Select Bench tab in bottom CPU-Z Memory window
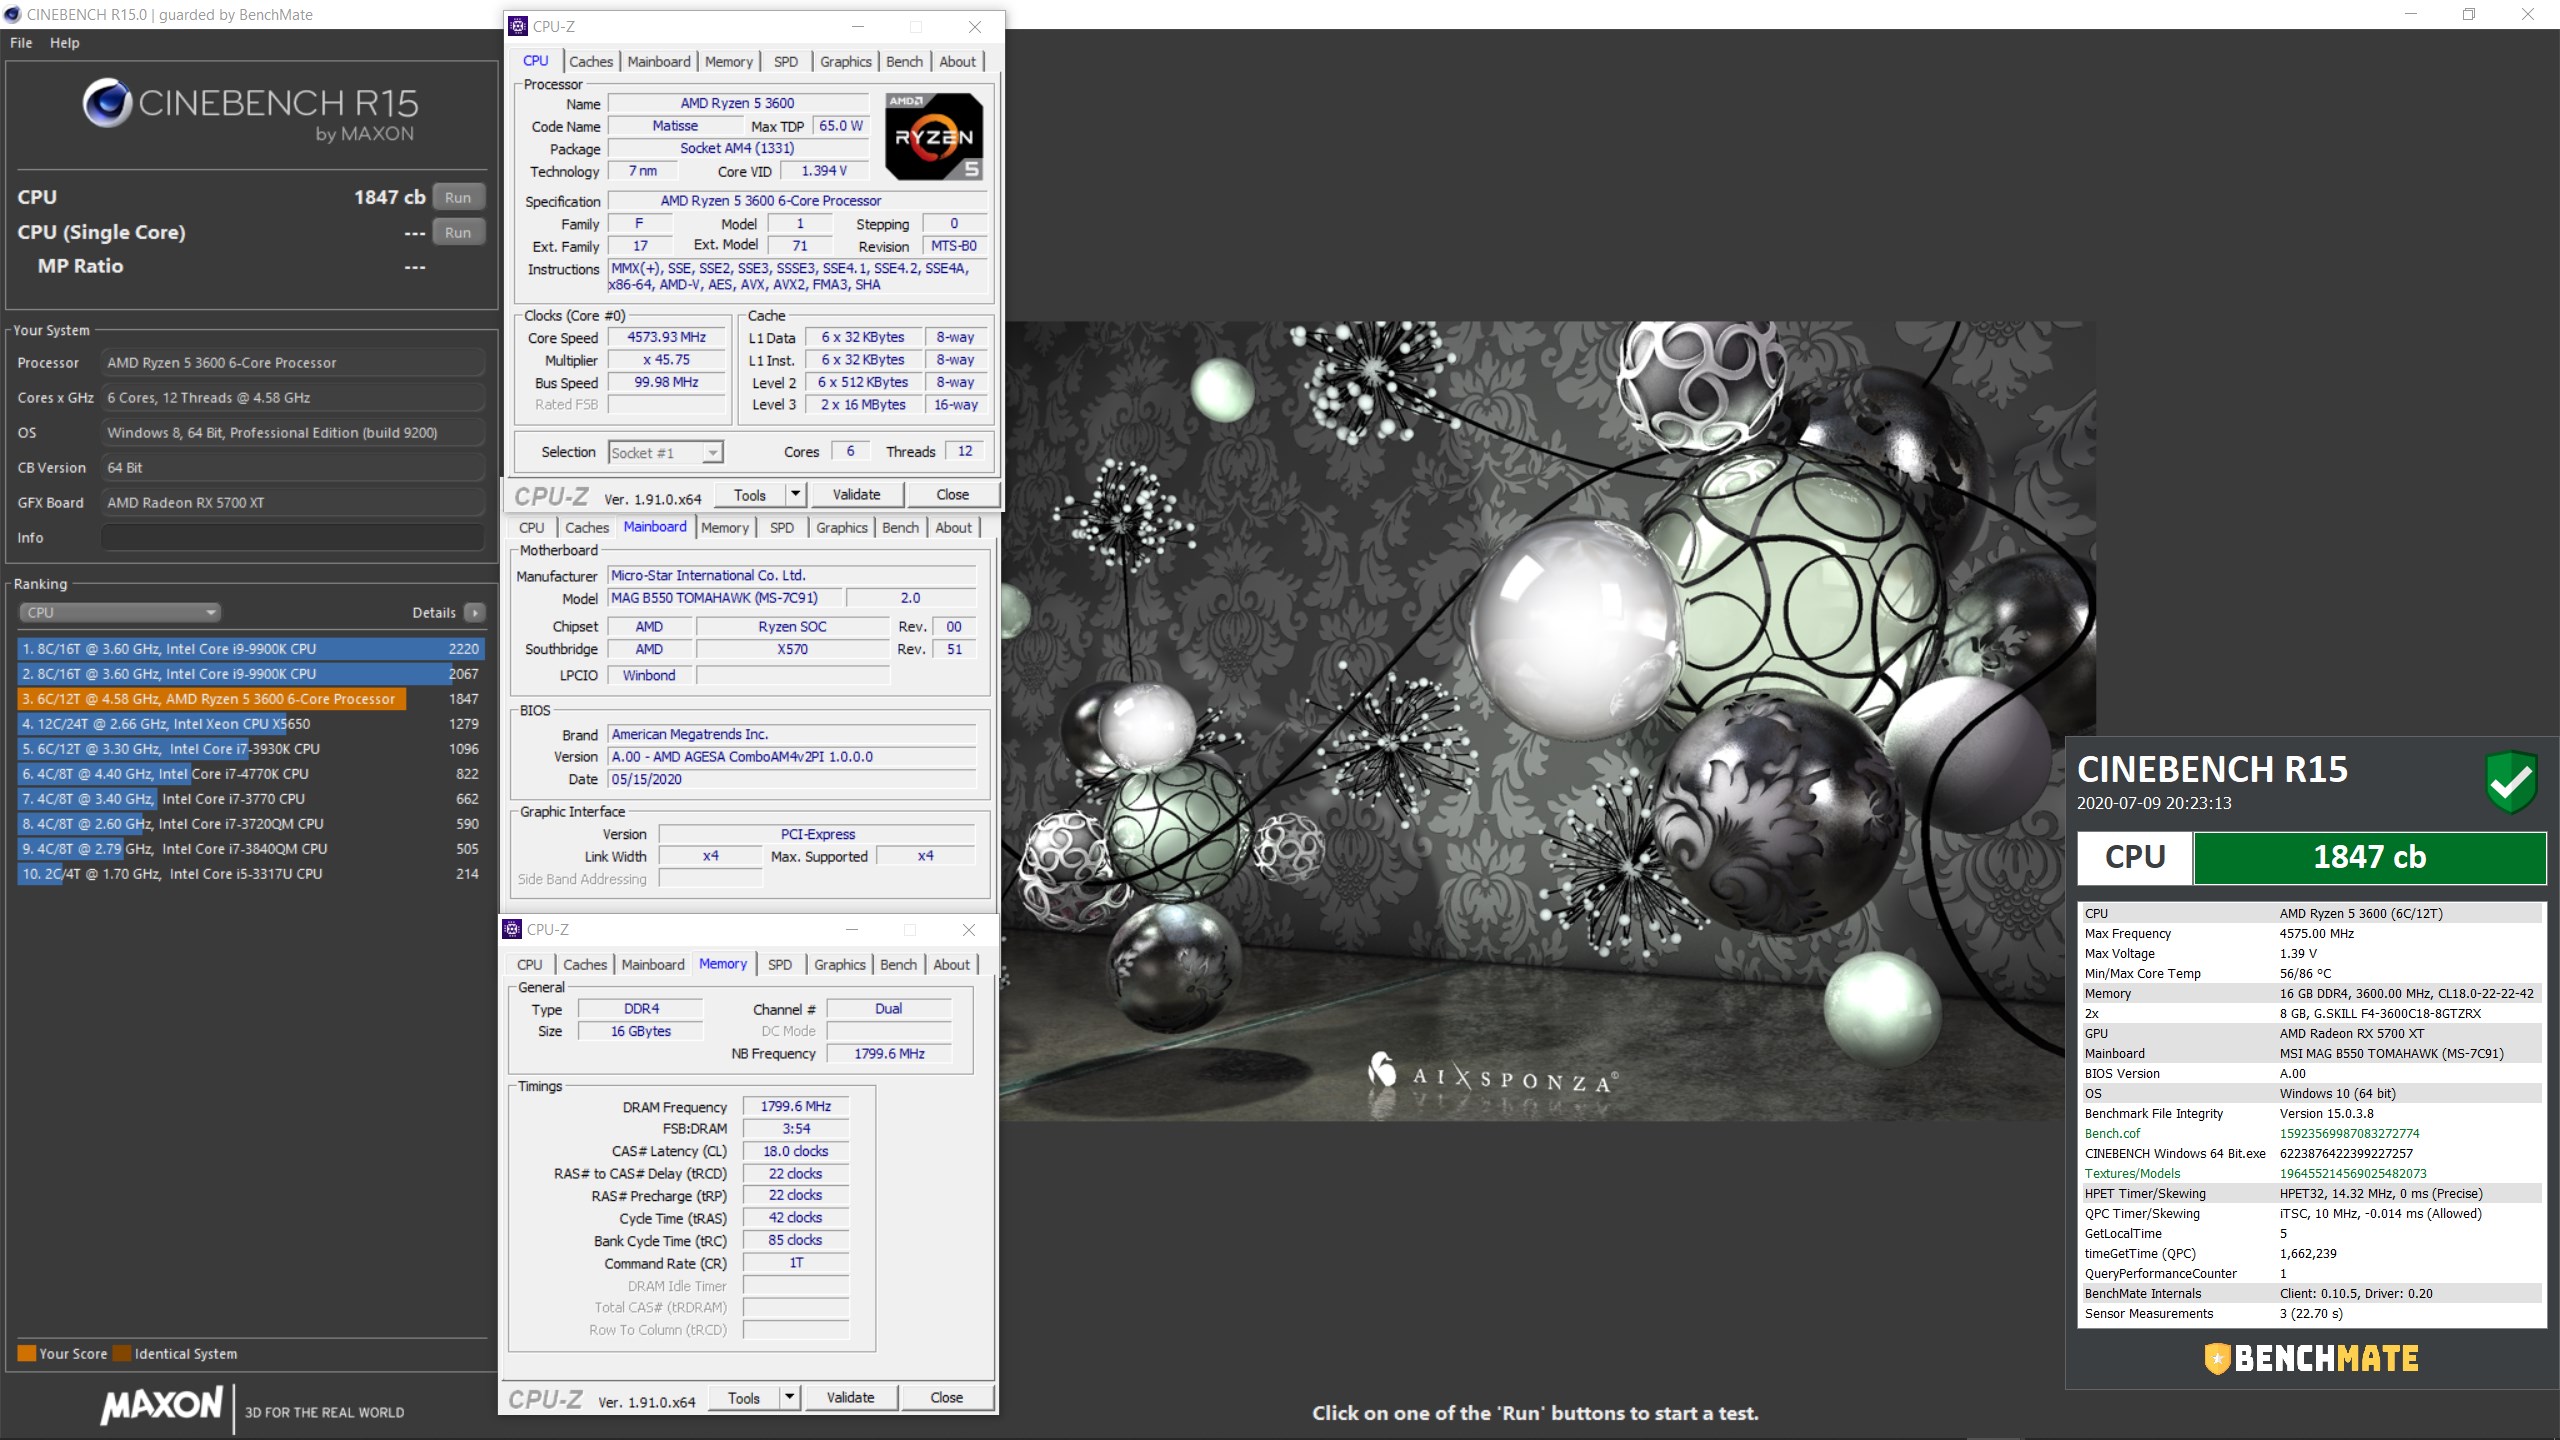 (899, 965)
